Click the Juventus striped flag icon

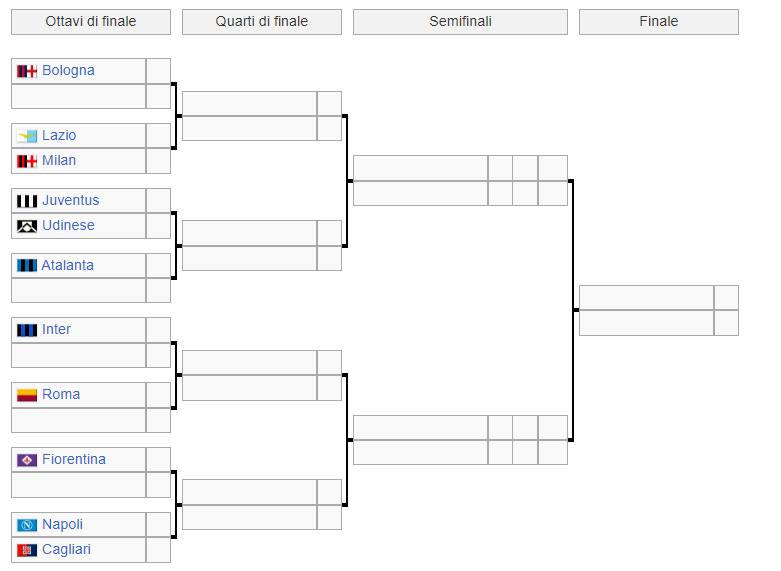(x=27, y=201)
